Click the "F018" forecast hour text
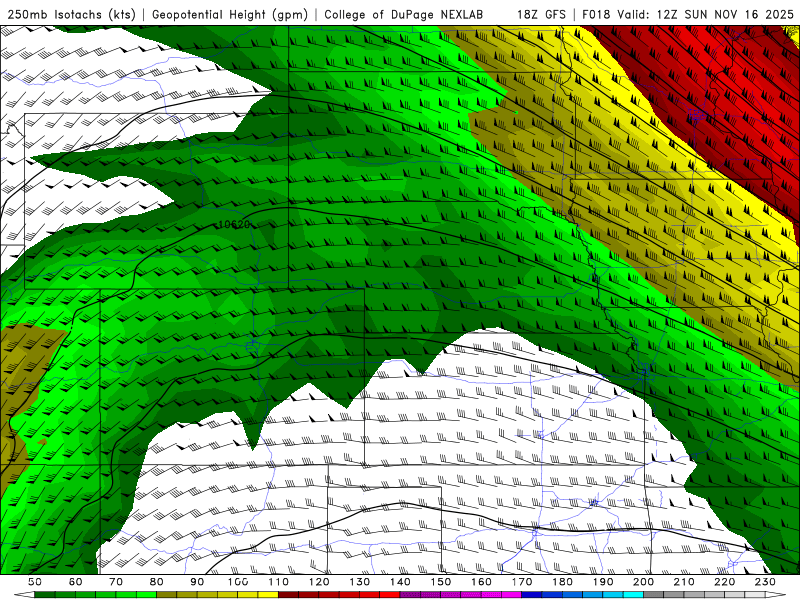The height and width of the screenshot is (600, 800). (x=597, y=14)
